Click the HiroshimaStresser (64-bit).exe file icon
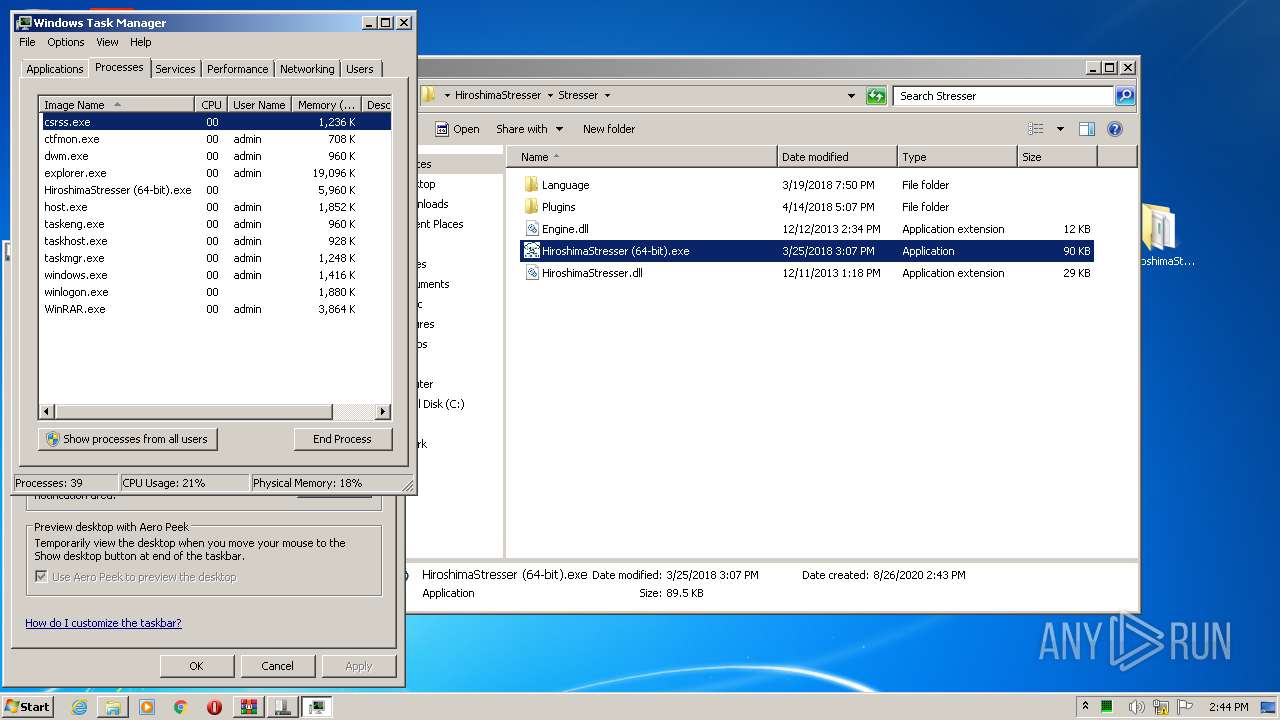The image size is (1280, 720). point(531,251)
